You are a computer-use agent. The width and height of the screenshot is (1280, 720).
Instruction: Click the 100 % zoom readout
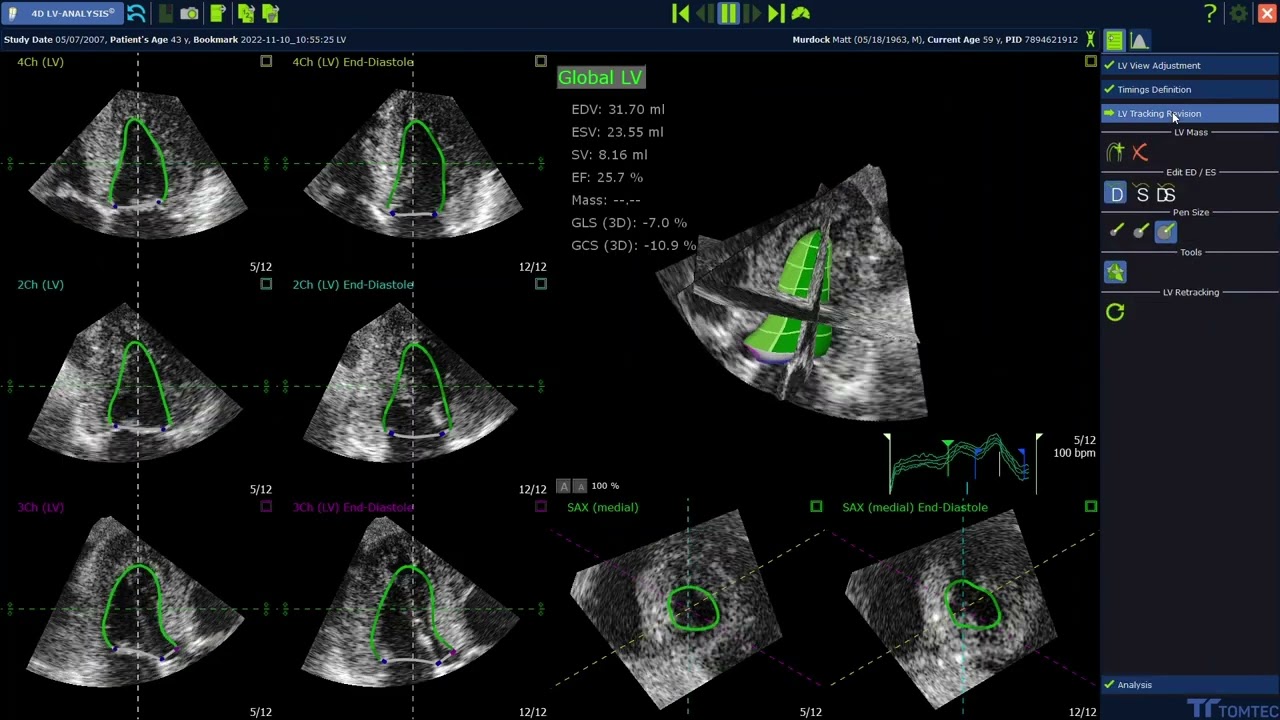click(605, 486)
